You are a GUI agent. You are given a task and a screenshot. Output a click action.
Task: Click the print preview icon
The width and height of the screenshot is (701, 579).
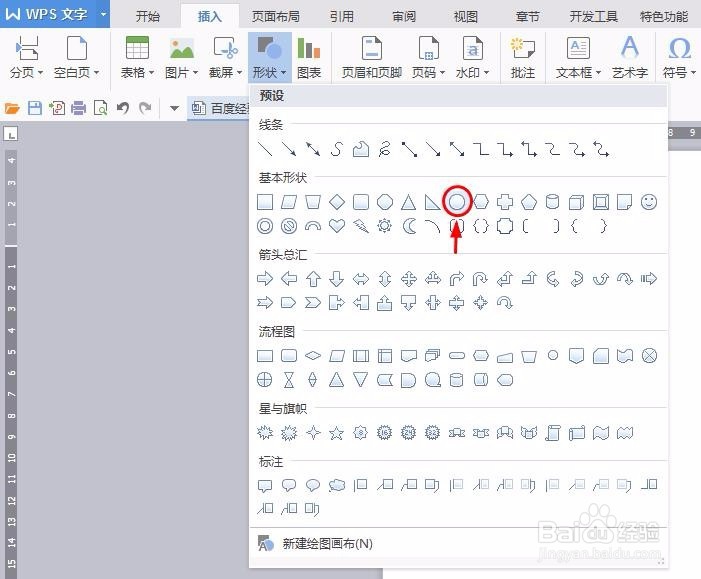[x=101, y=108]
